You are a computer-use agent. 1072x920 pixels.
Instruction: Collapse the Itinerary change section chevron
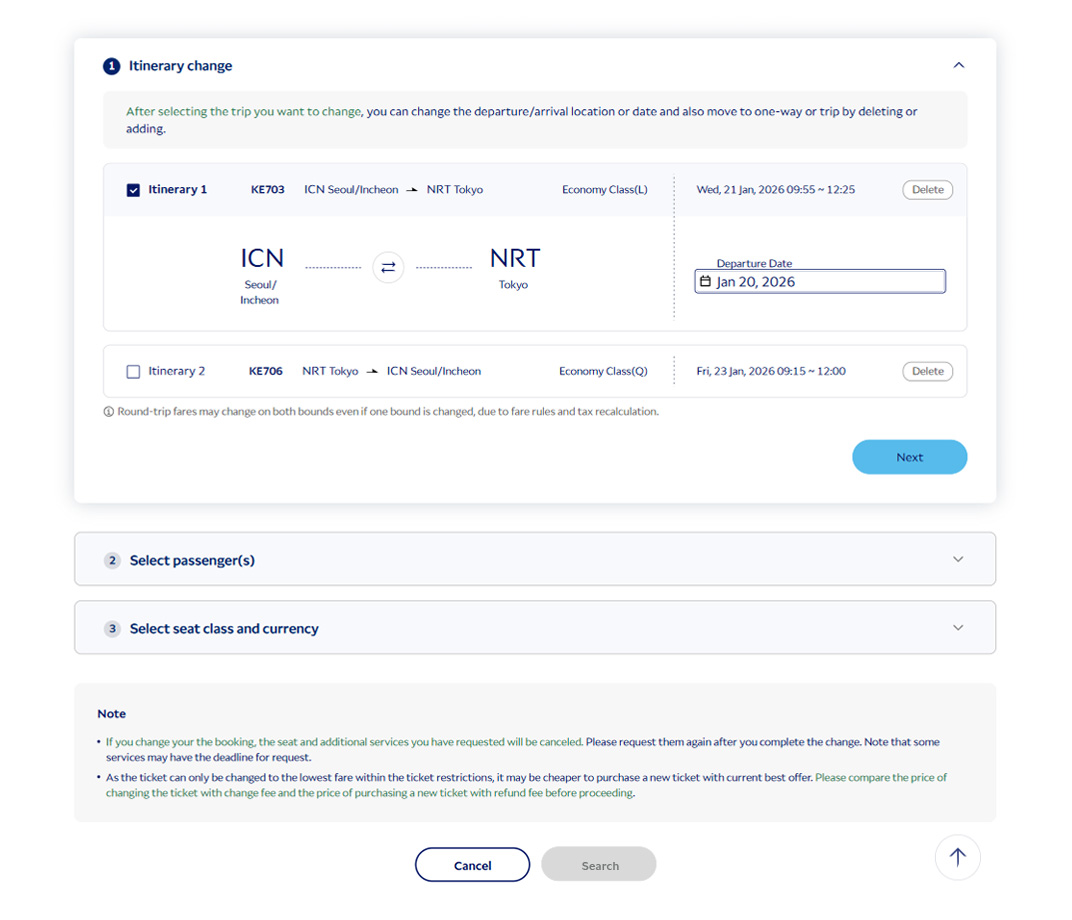[958, 66]
